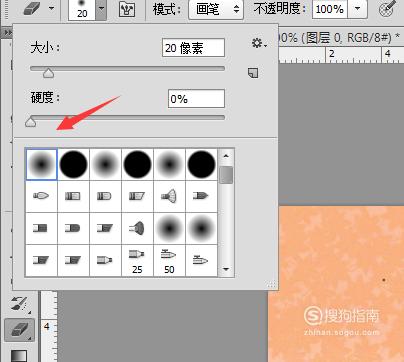Viewport: 404px width, 362px height.
Task: Select the dark flat fan bristle brush
Action: tap(137, 228)
